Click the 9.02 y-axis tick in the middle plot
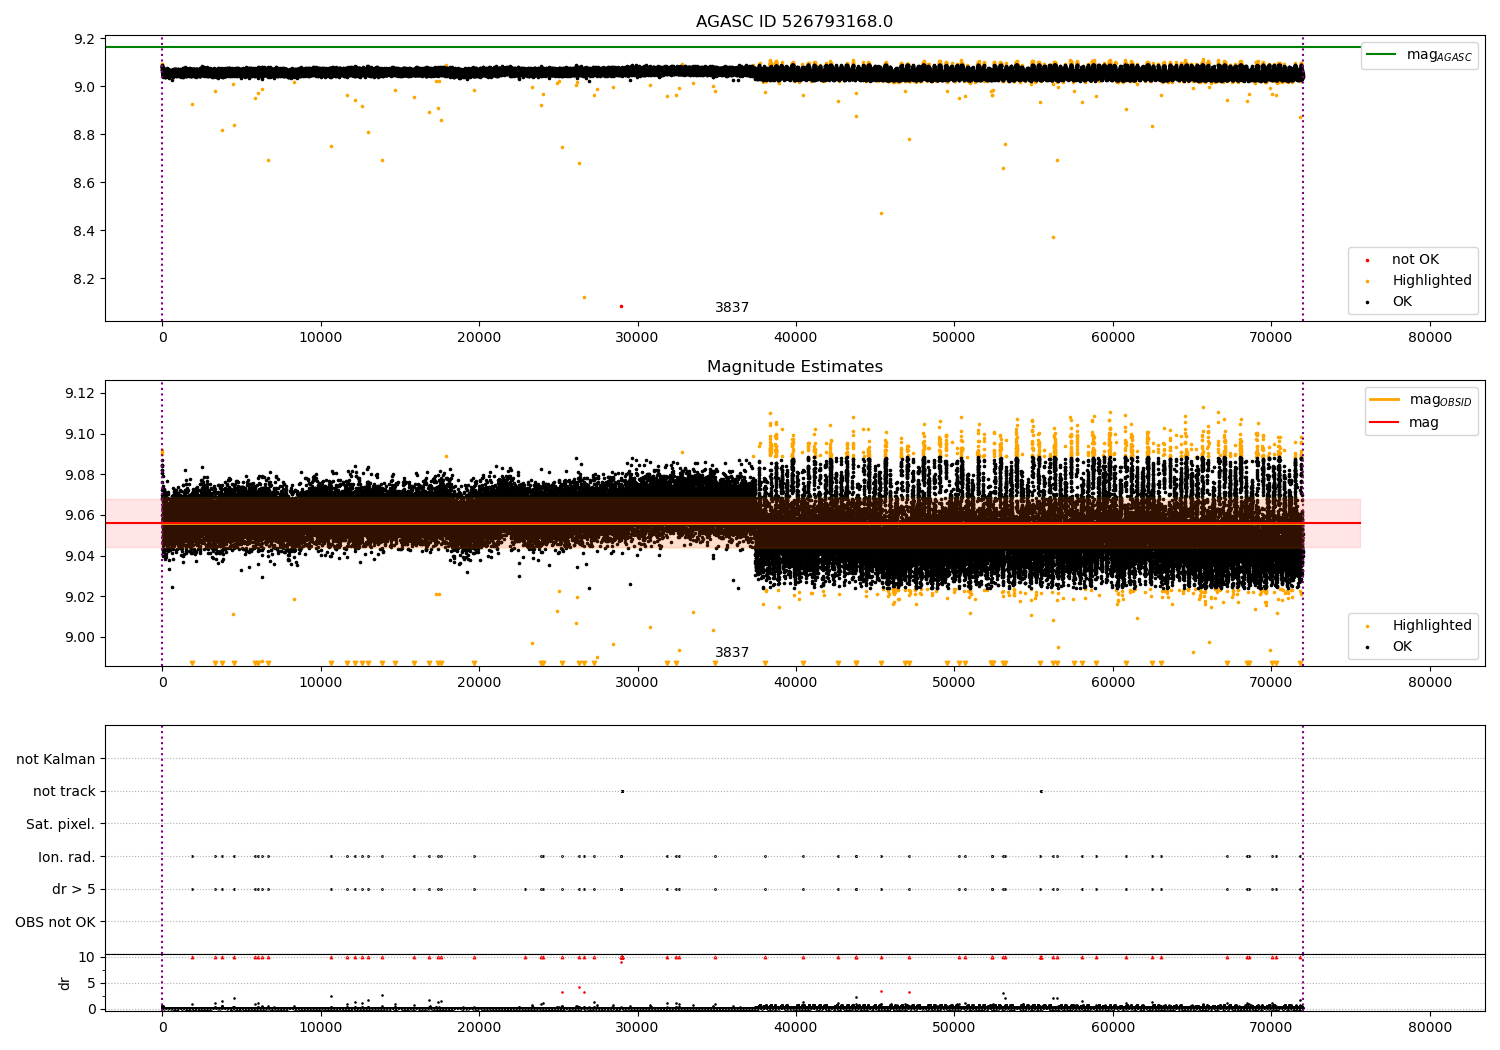Image resolution: width=1500 pixels, height=1050 pixels. coord(80,597)
